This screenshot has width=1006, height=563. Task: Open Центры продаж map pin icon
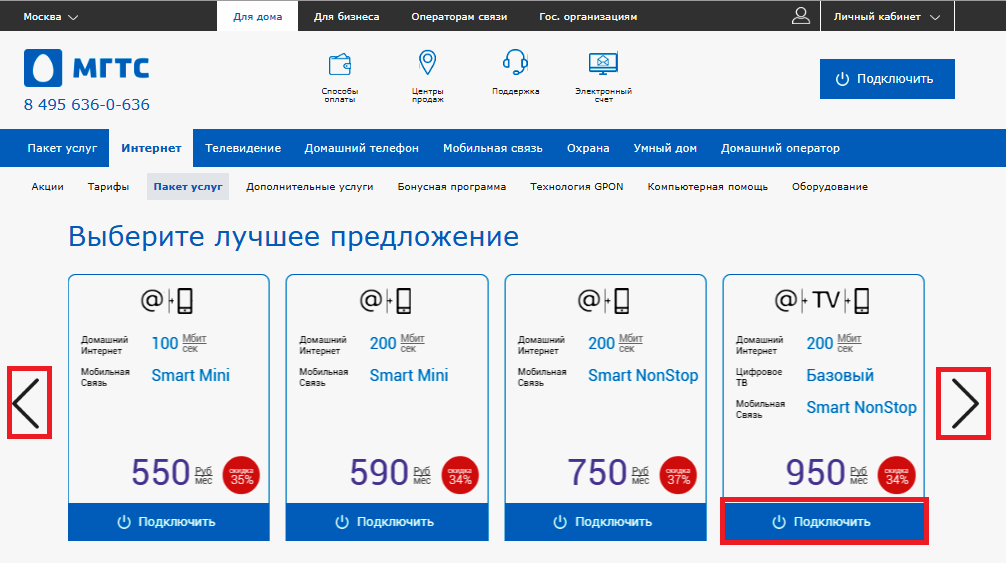[427, 63]
